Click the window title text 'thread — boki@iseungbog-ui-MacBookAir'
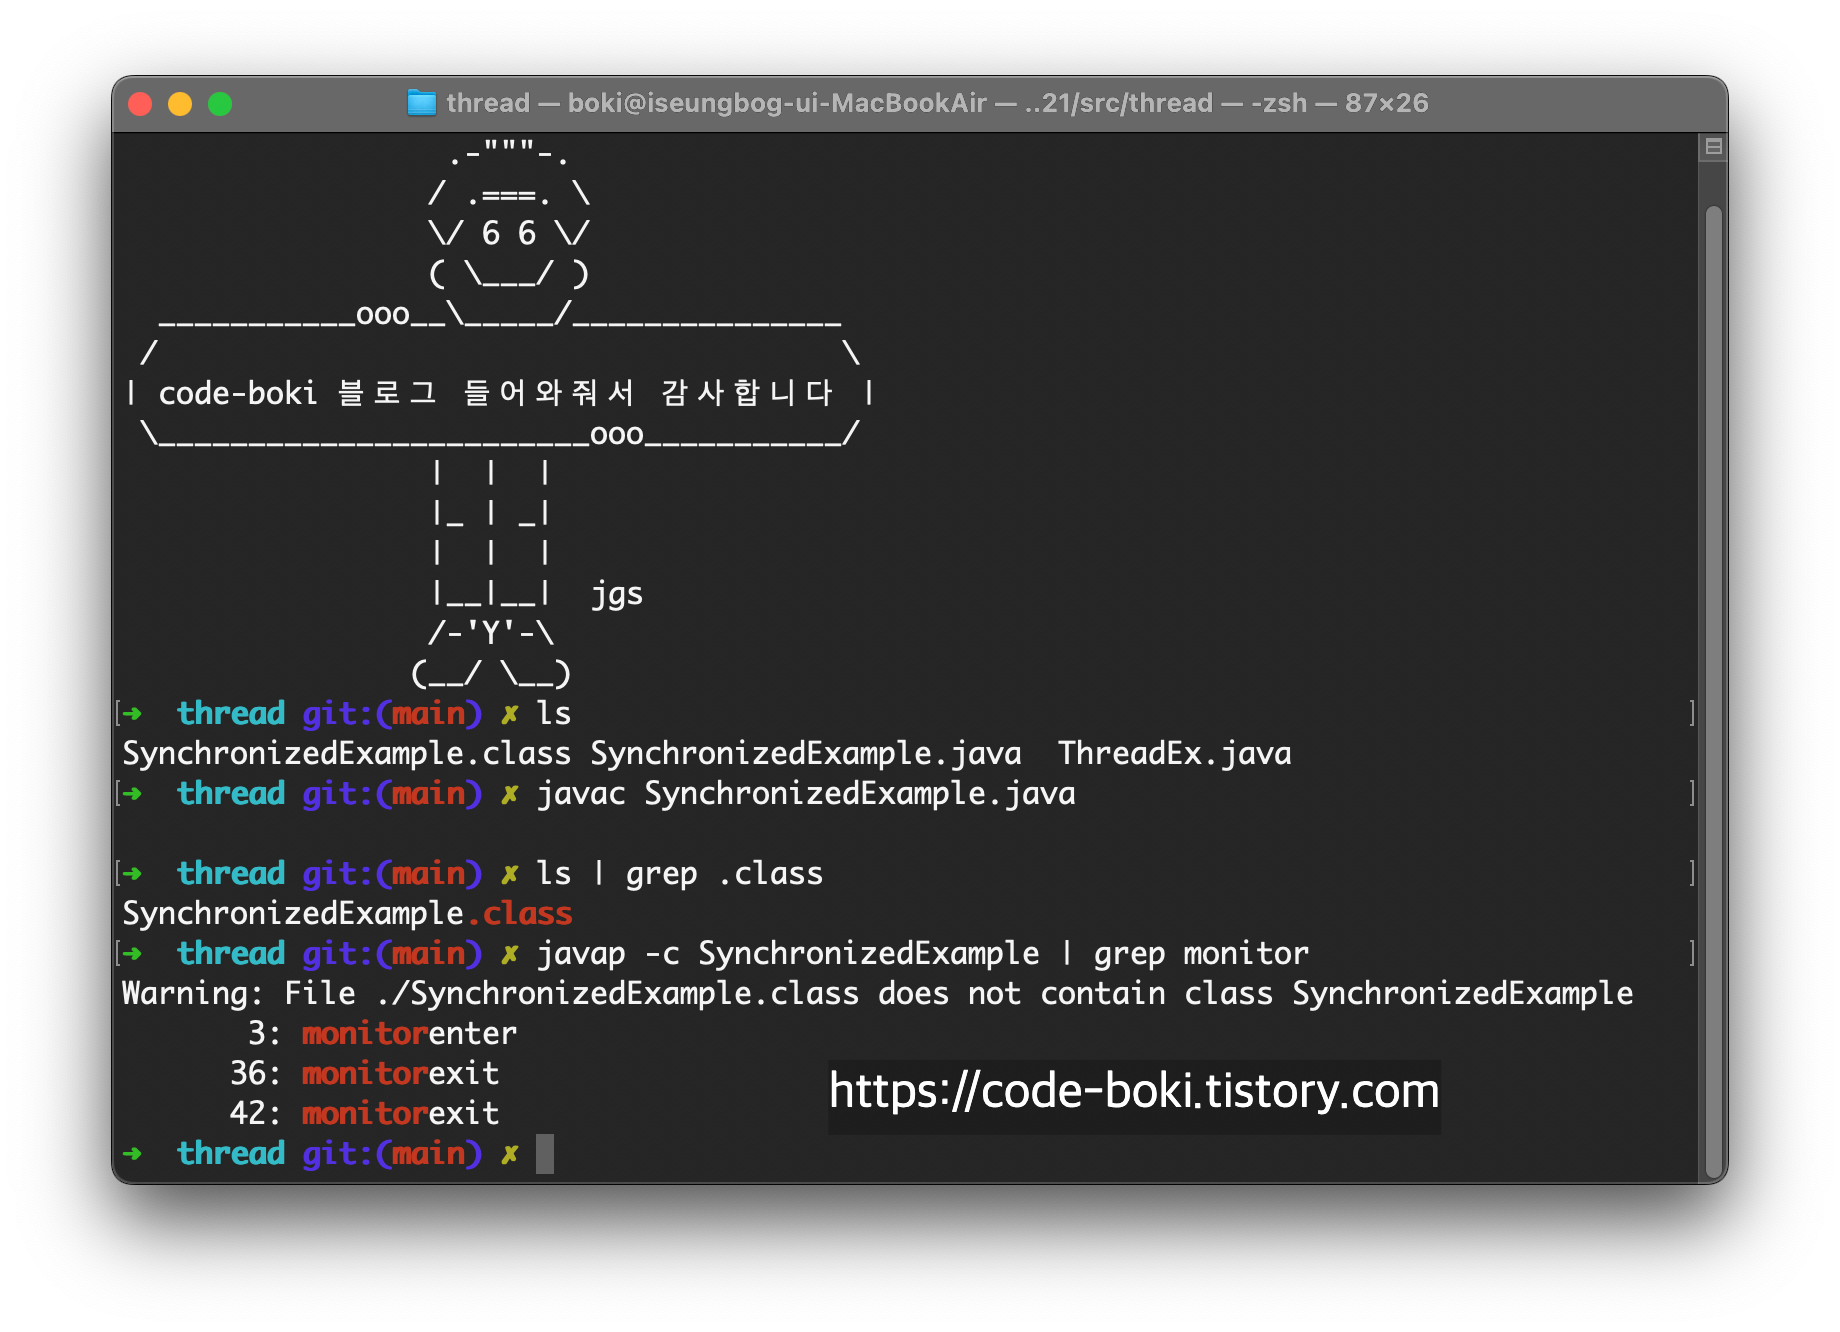1840x1332 pixels. click(716, 103)
